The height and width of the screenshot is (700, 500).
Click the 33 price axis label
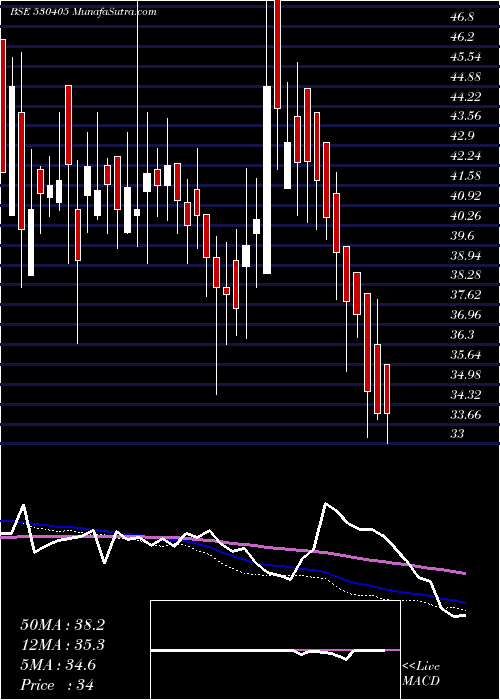click(458, 433)
